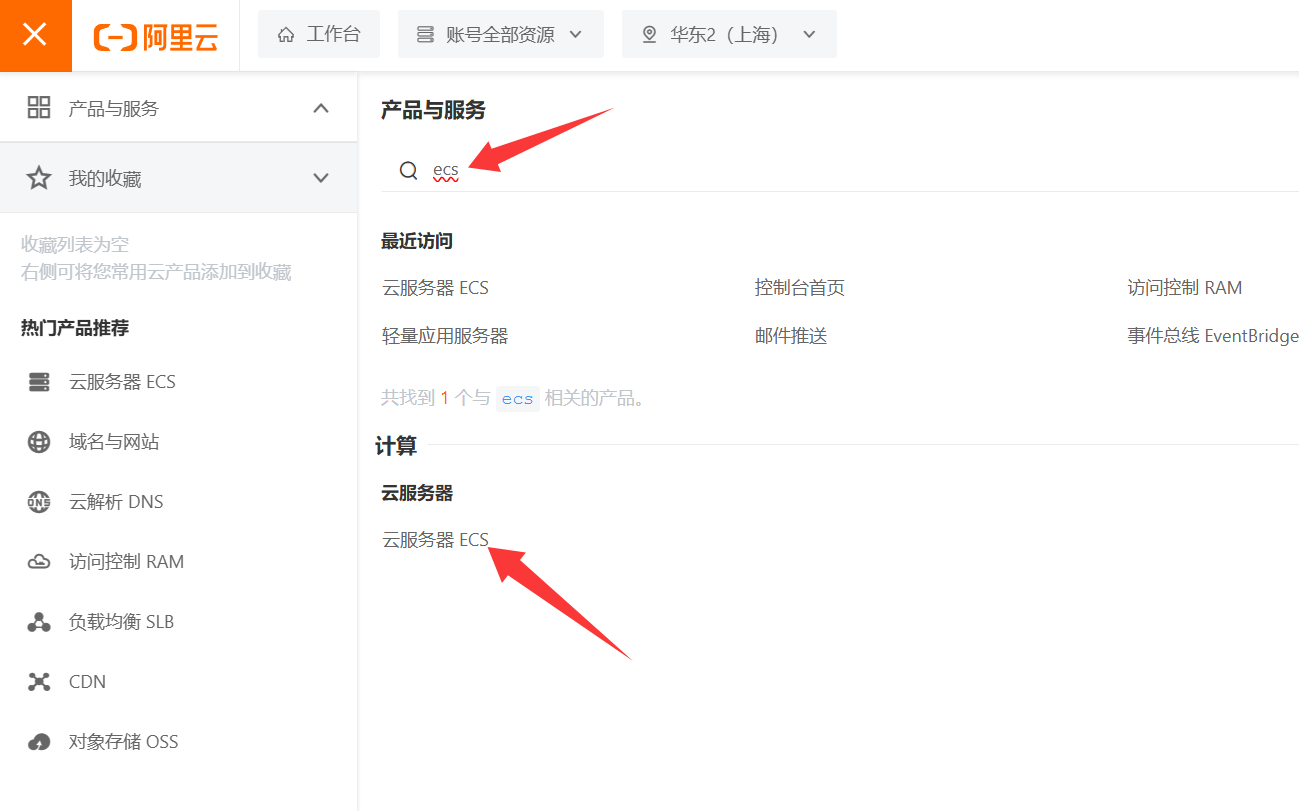Open 云服务器 ECS under 计算 search results
This screenshot has height=811, width=1299.
click(x=435, y=540)
